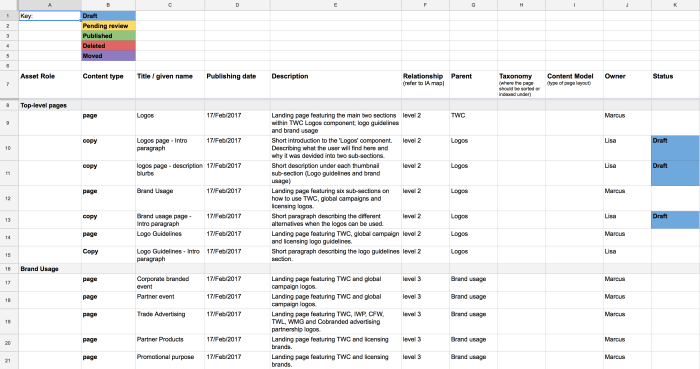
Task: Click the Trade Advertising description cell
Action: pyautogui.click(x=336, y=322)
